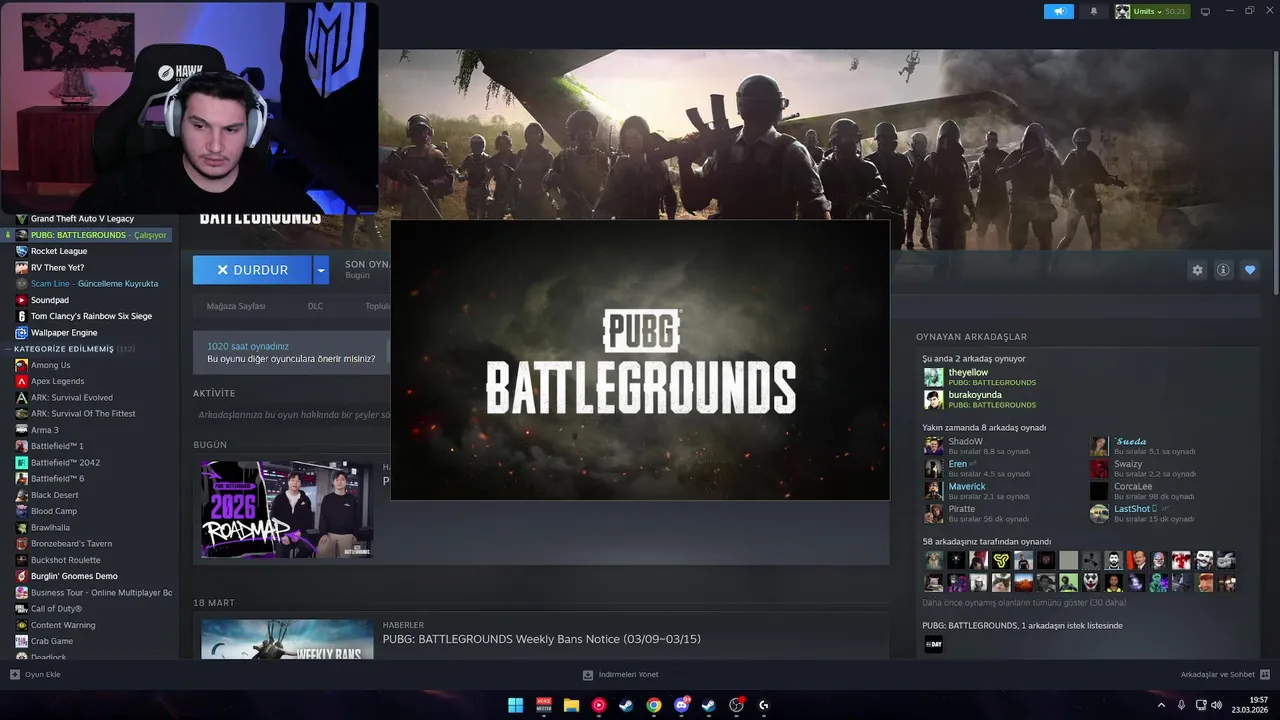This screenshot has width=1280, height=720.
Task: Open the Windows Start menu
Action: click(x=515, y=705)
